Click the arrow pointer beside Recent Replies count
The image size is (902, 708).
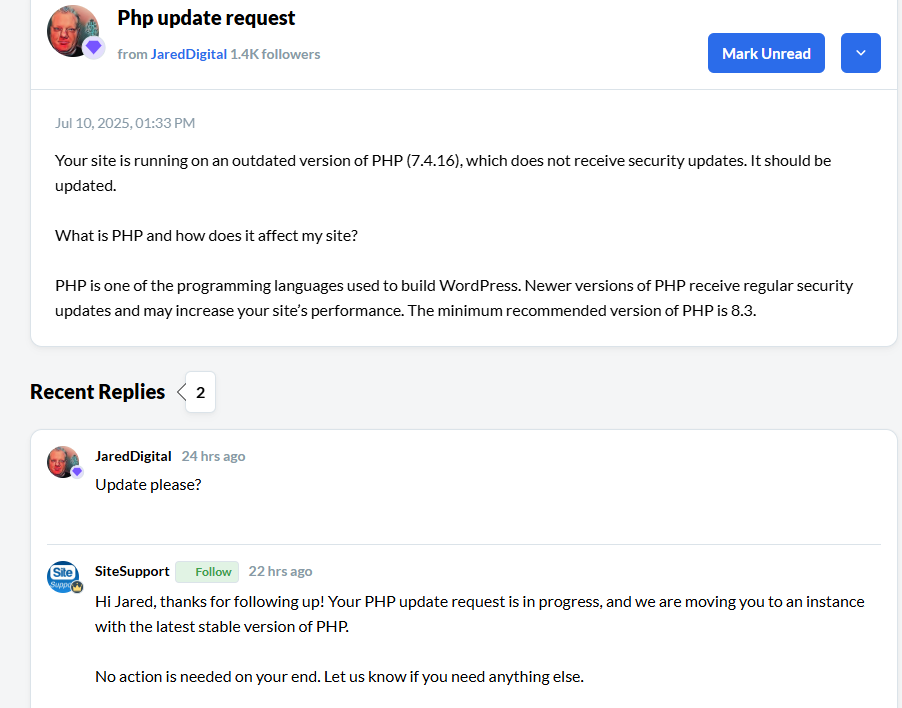181,392
